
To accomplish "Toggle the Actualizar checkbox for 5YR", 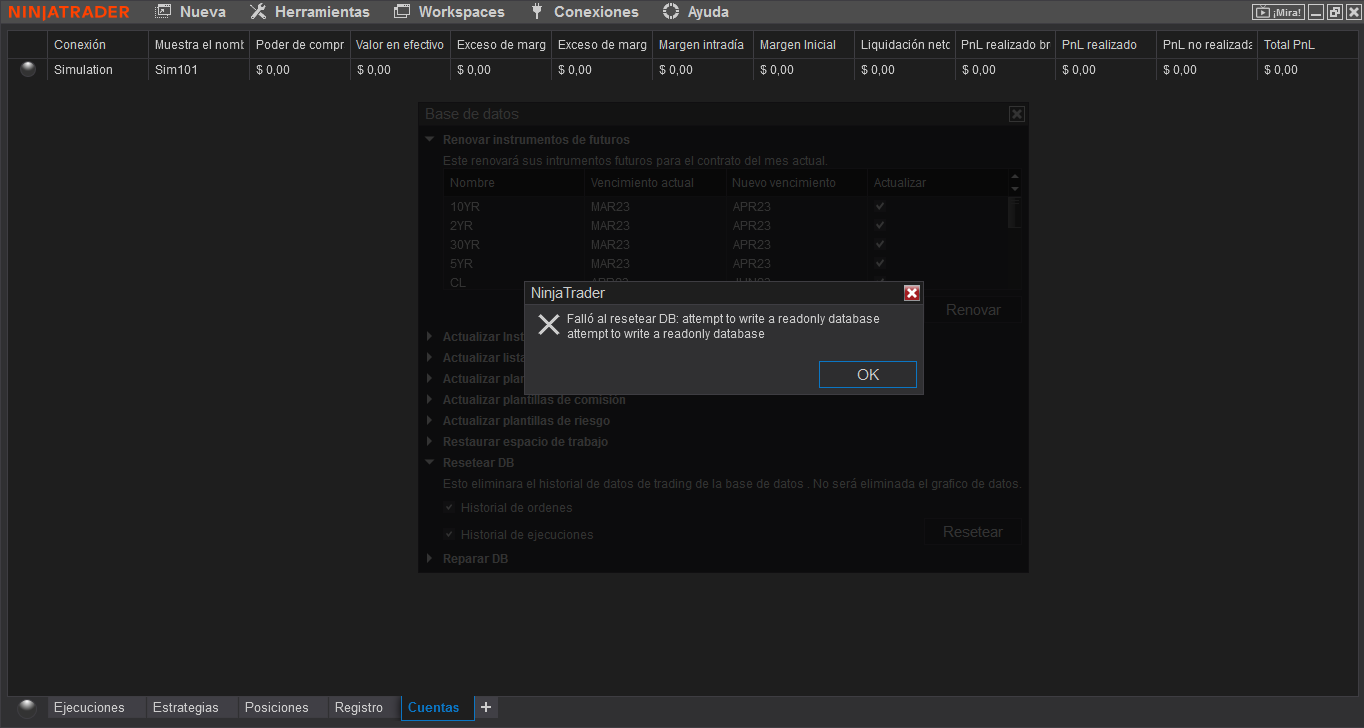I will point(880,263).
